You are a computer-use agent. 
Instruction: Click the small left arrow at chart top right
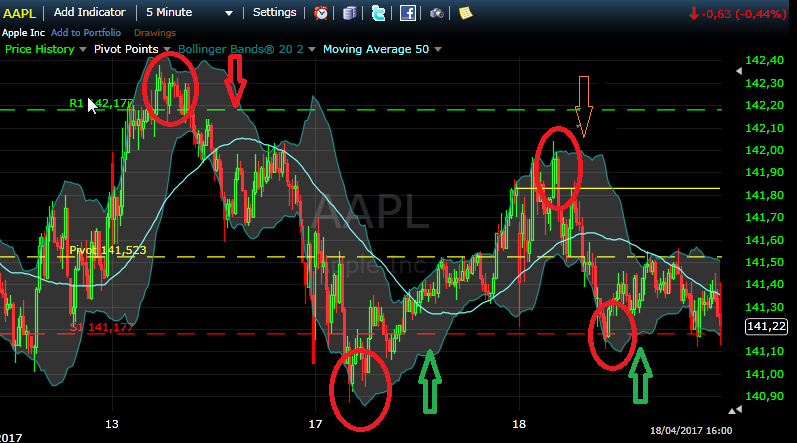click(x=739, y=71)
